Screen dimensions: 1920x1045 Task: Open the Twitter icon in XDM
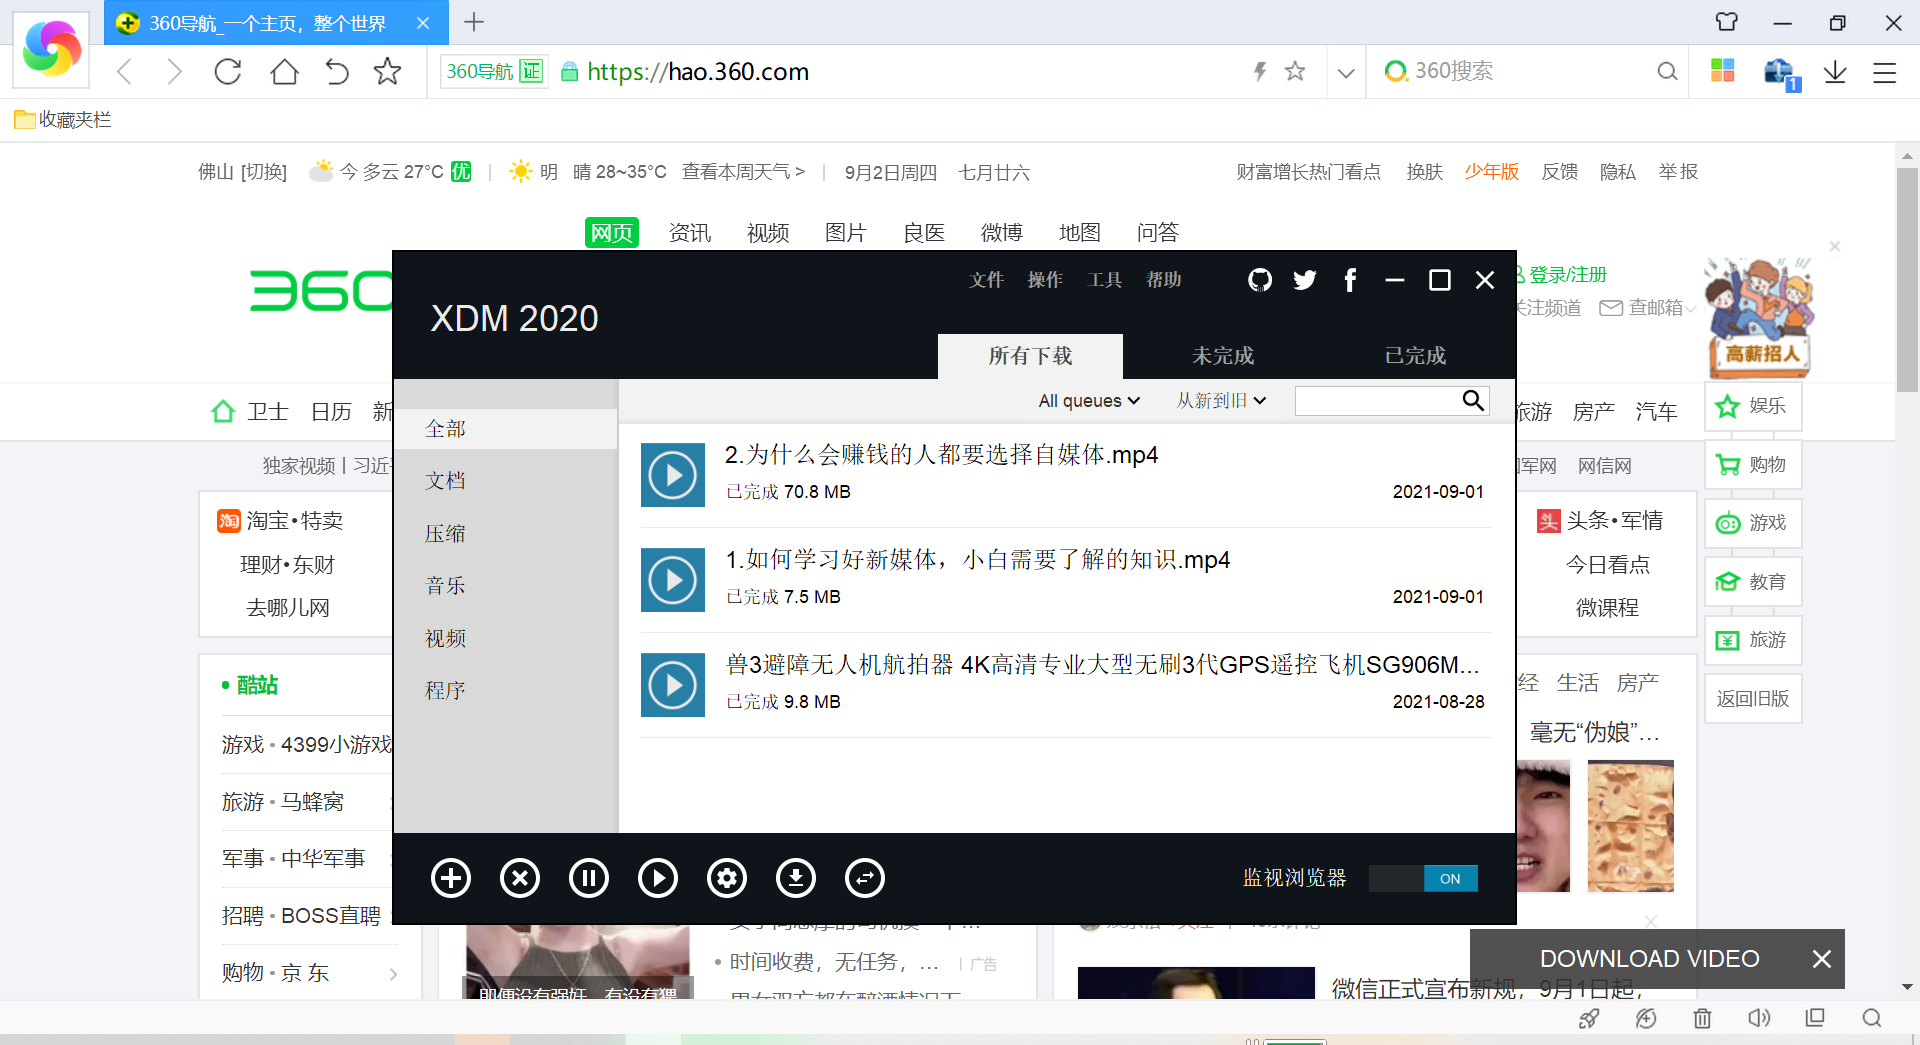pos(1305,280)
